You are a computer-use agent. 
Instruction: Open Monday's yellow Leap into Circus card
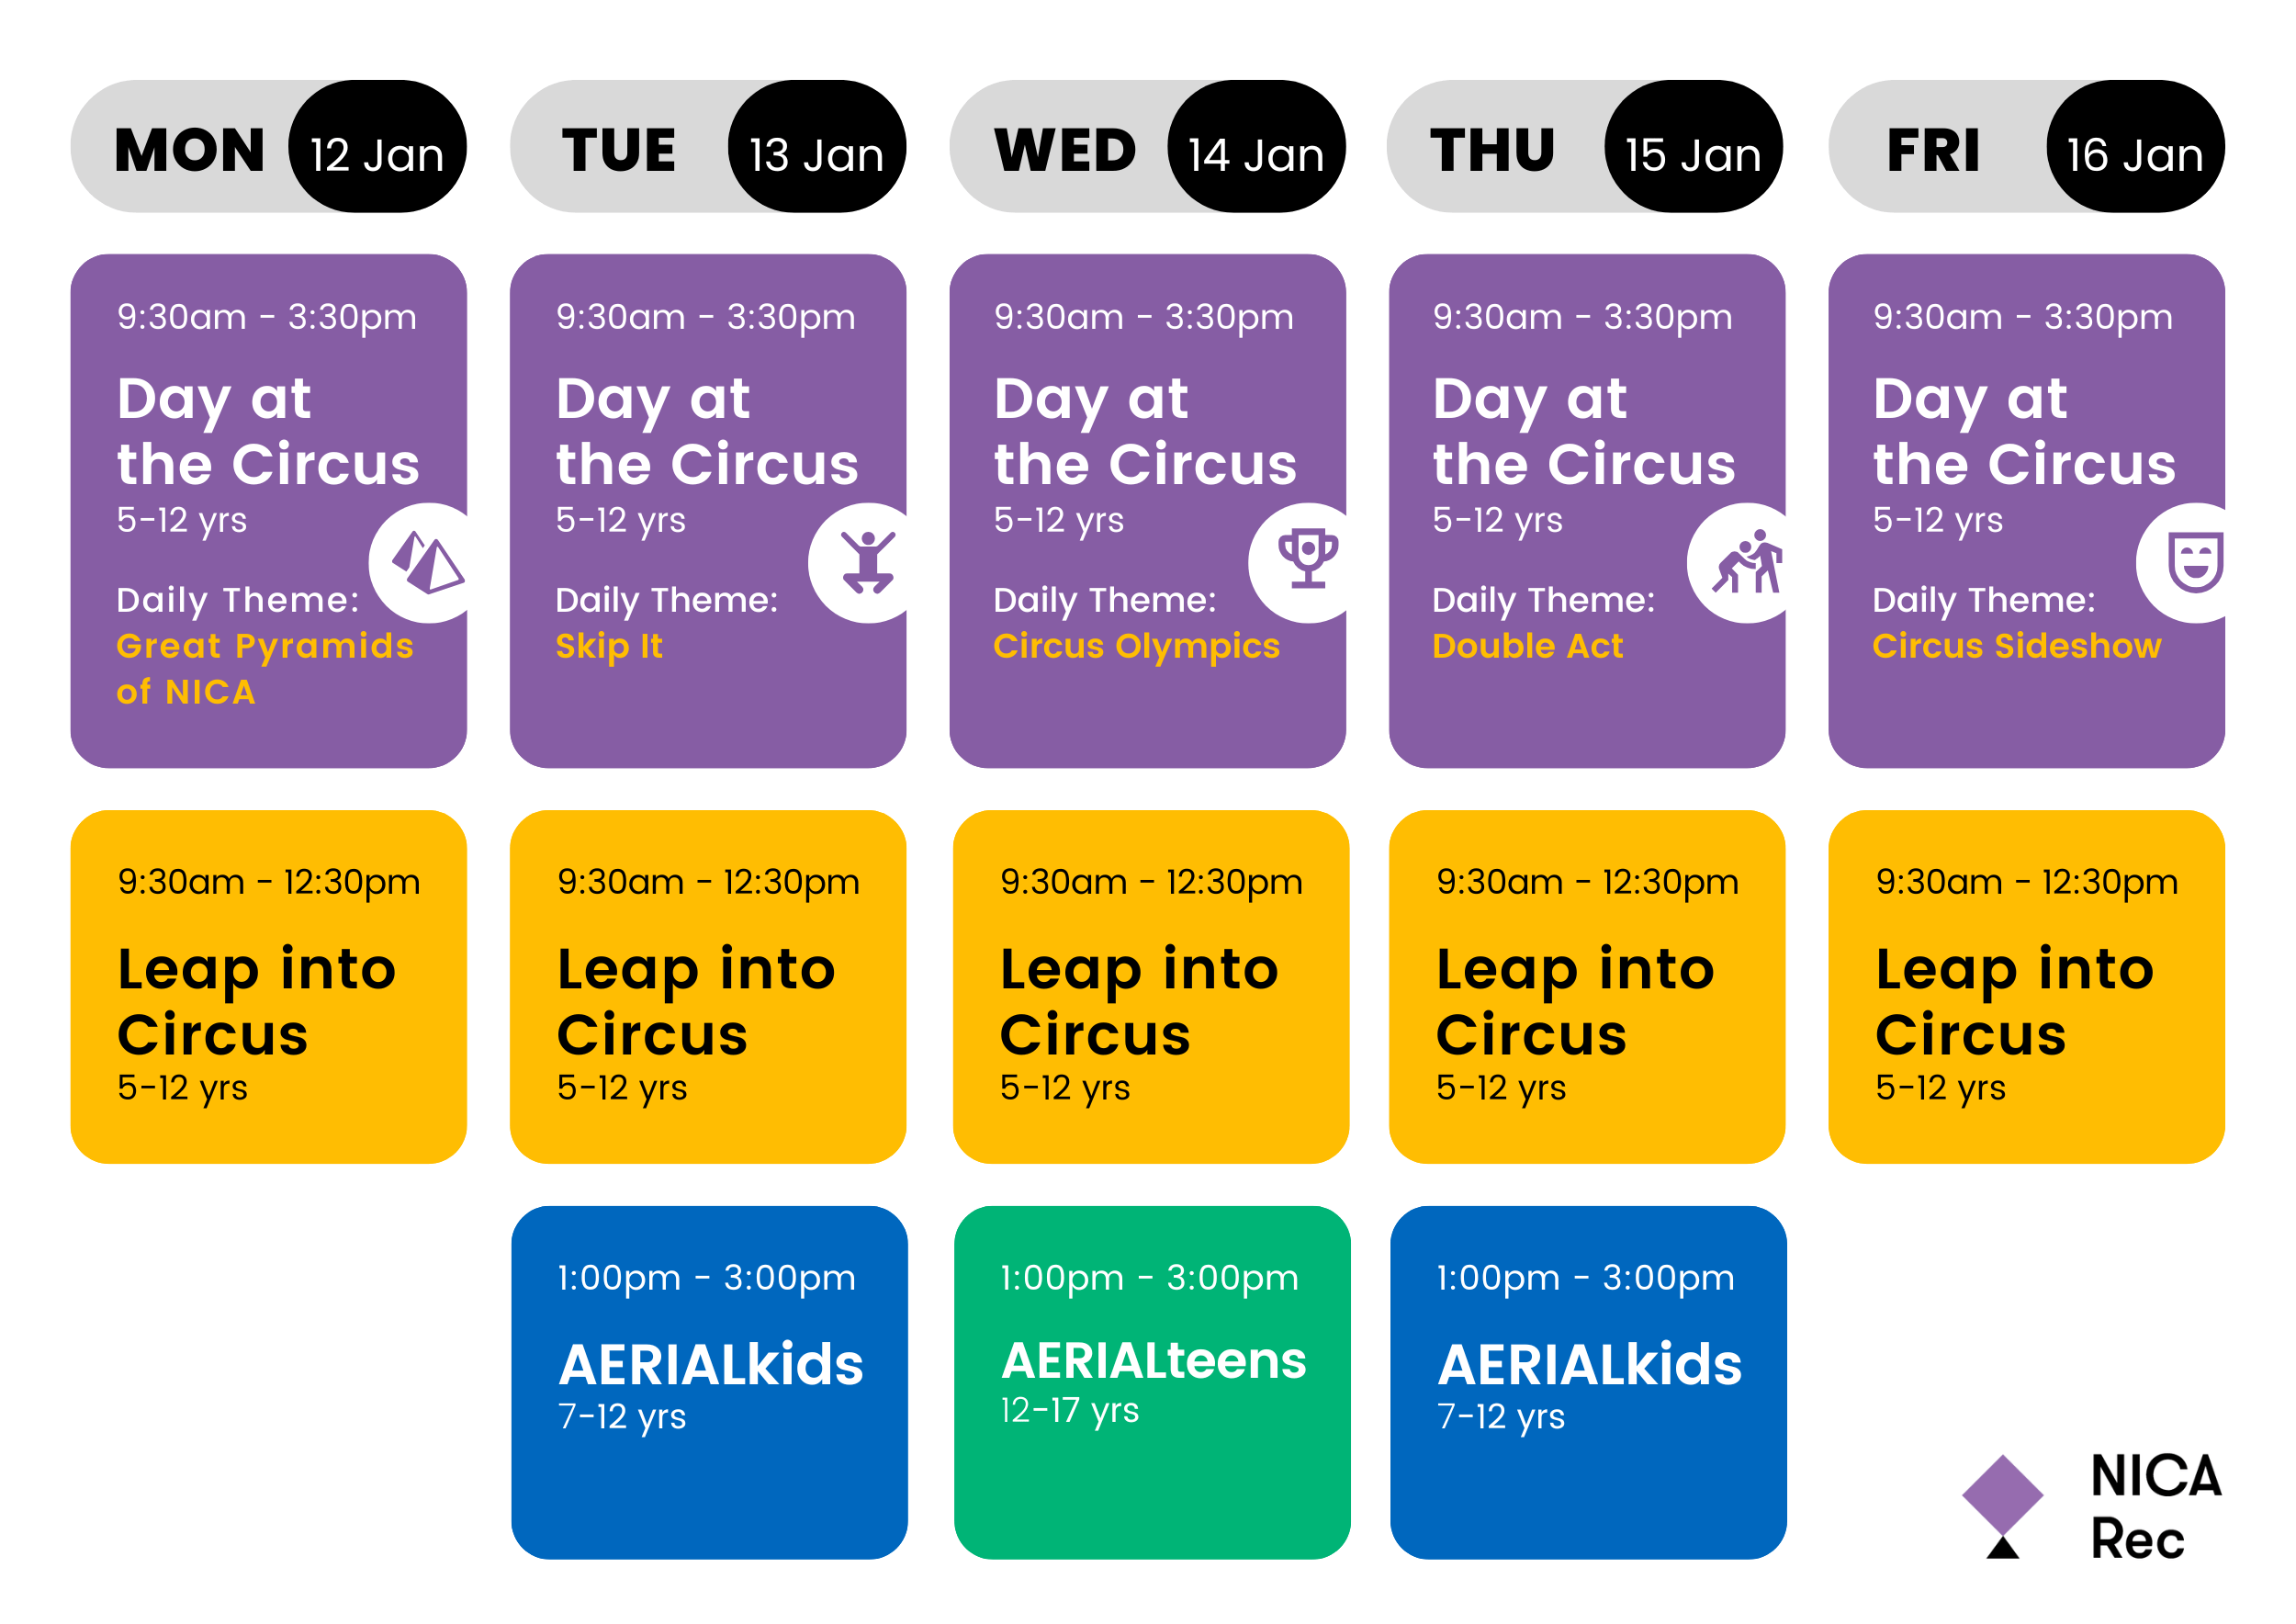268,986
